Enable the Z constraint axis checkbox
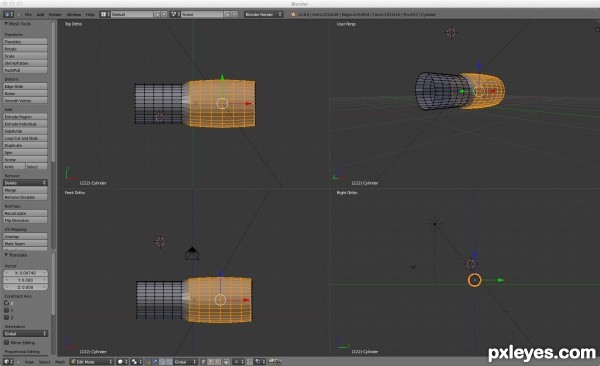The height and width of the screenshot is (366, 600). [x=7, y=317]
